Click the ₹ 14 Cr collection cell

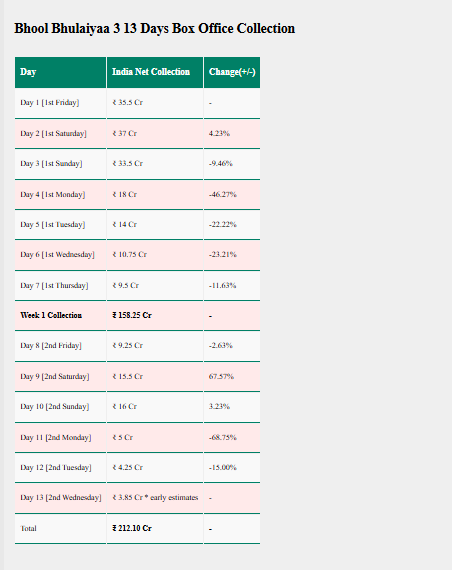coord(155,225)
